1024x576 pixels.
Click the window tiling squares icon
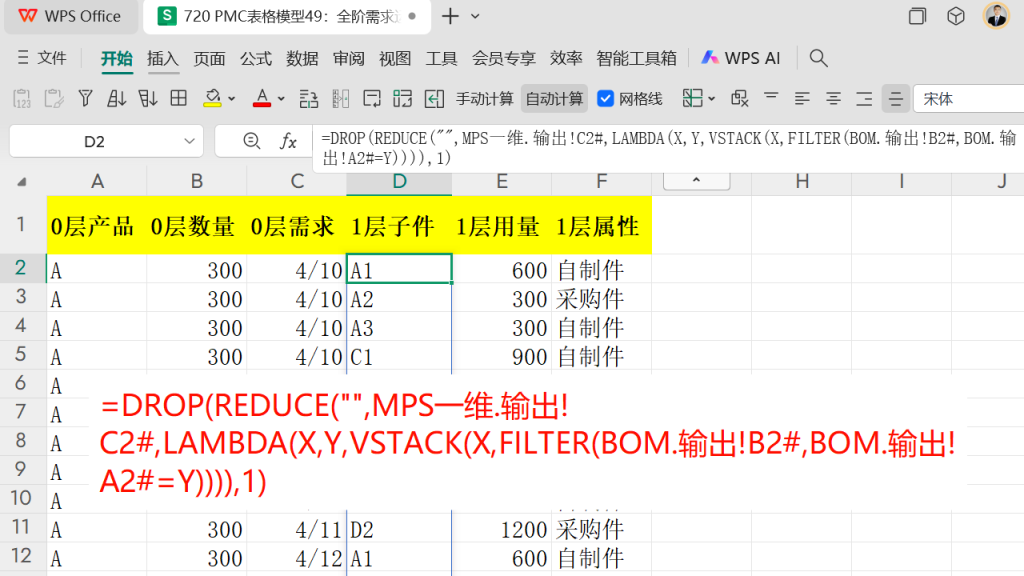click(917, 16)
